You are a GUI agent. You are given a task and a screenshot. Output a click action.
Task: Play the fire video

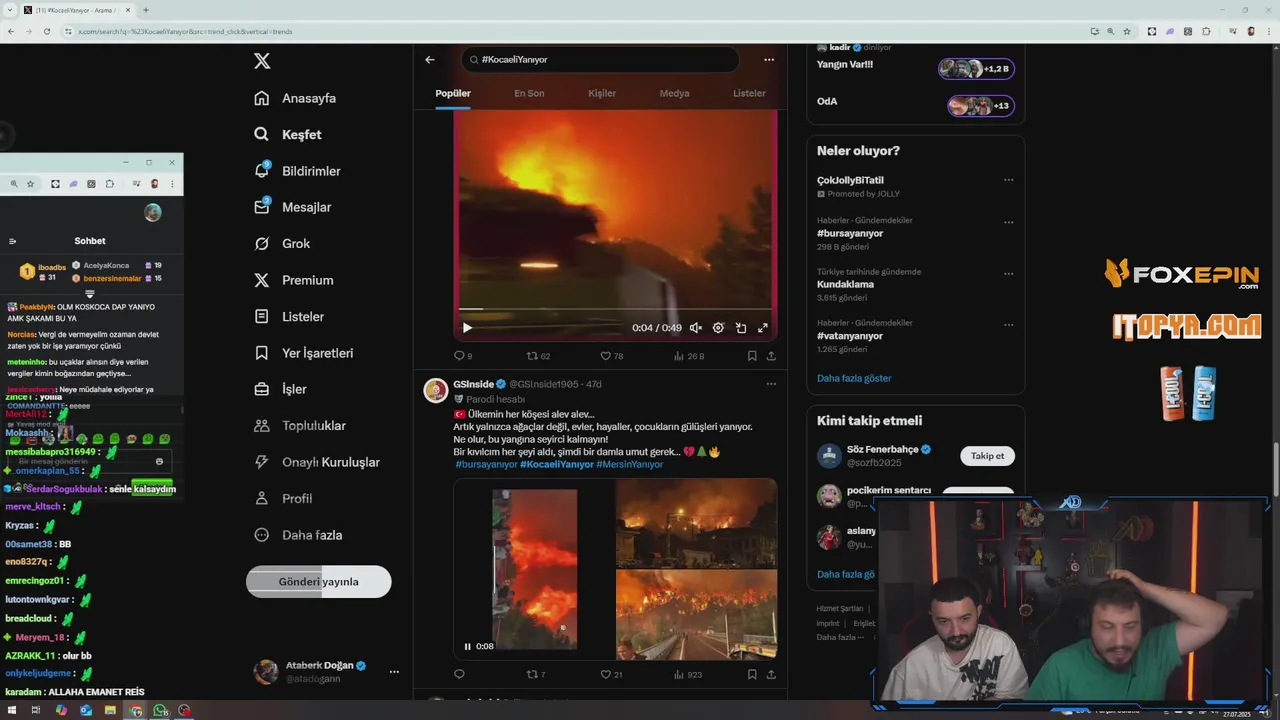tap(467, 328)
